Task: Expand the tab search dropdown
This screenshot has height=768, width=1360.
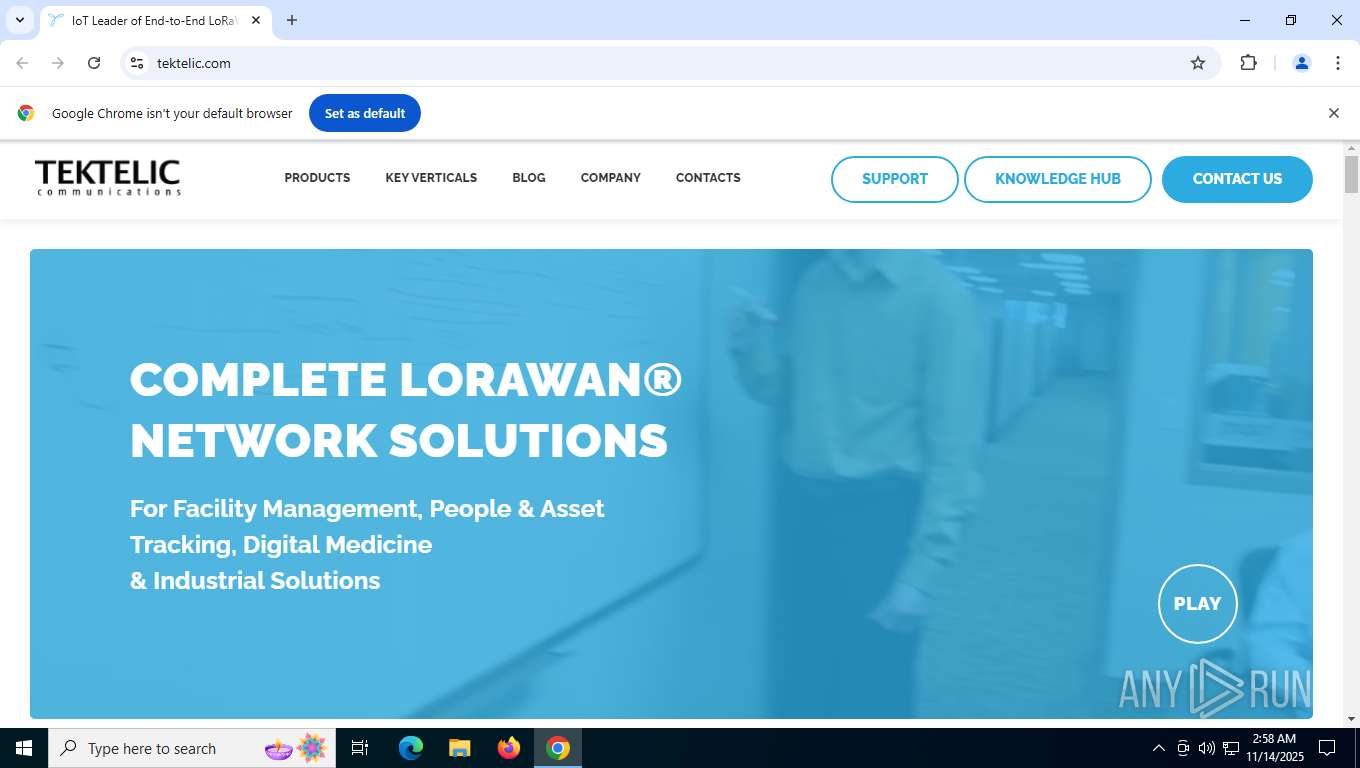Action: tap(20, 20)
